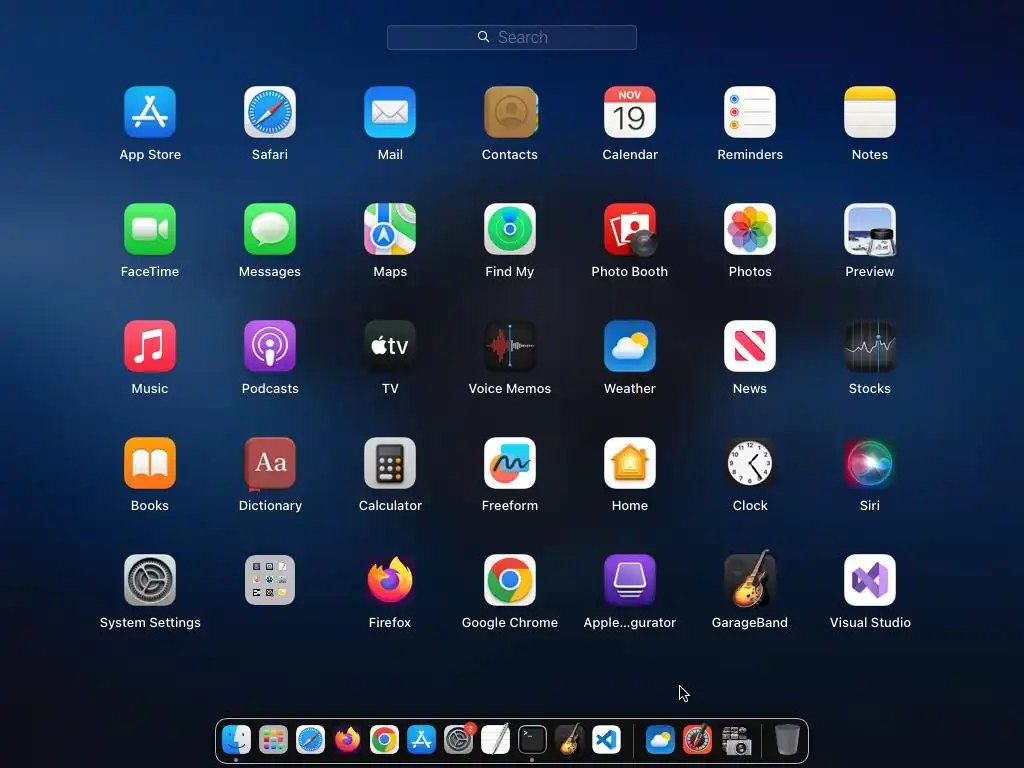This screenshot has width=1024, height=768.
Task: Open the News app icon
Action: 750,346
